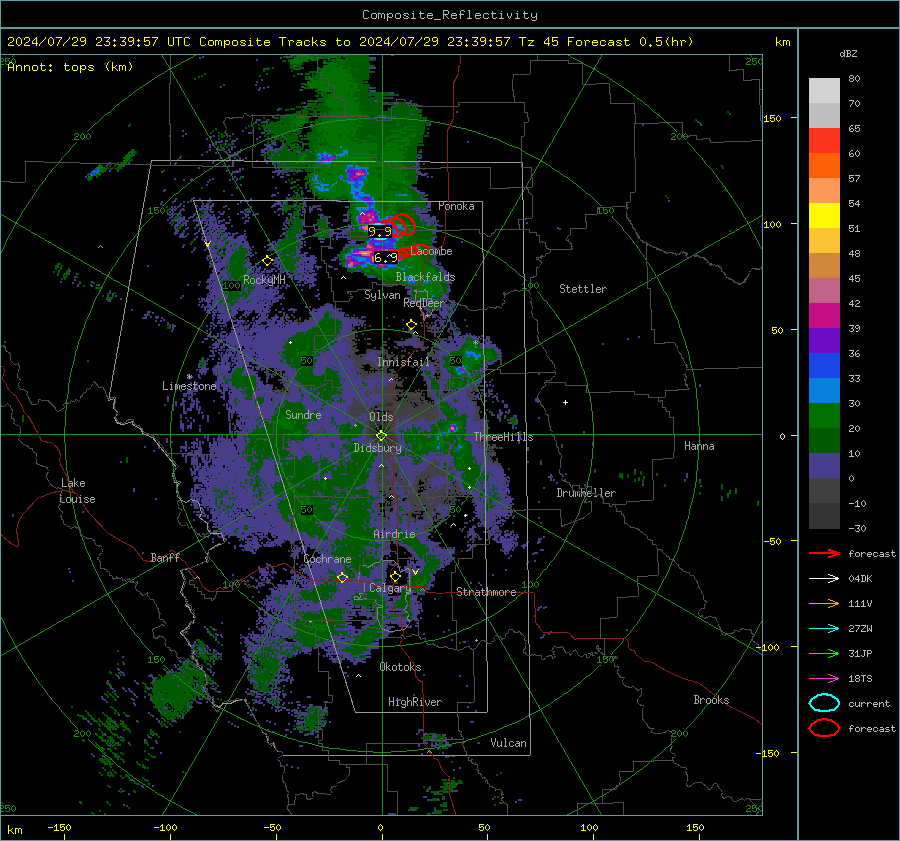Click the Didsbury town label
900x841 pixels.
point(378,448)
